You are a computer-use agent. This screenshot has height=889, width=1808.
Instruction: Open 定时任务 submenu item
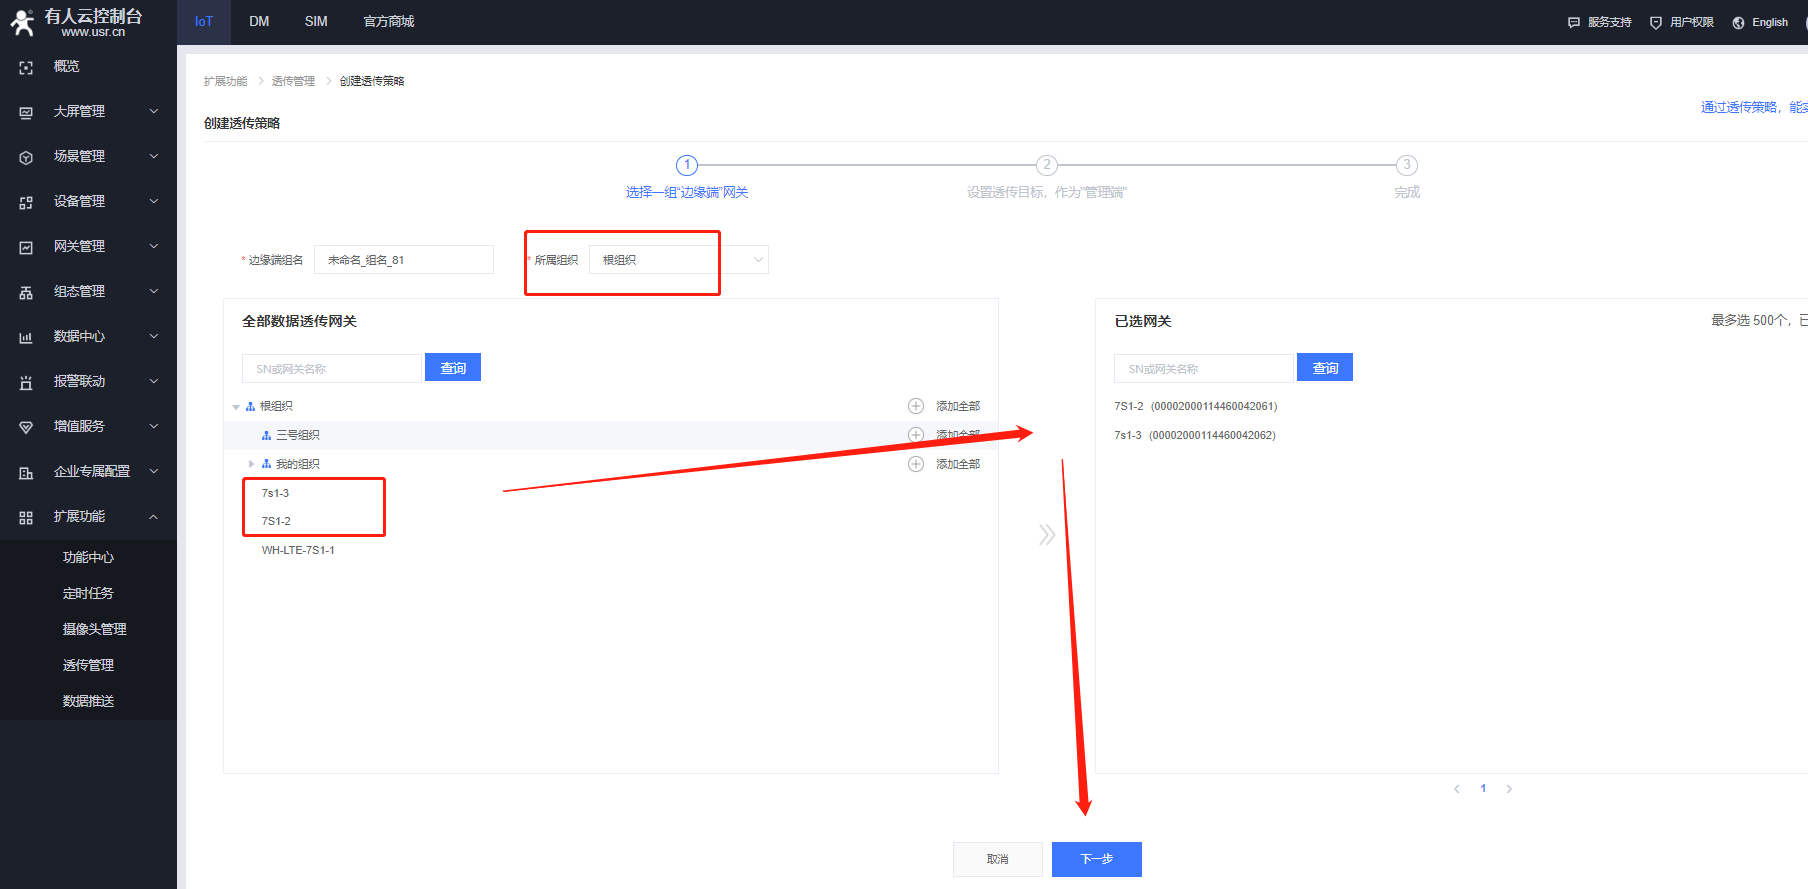pos(88,593)
